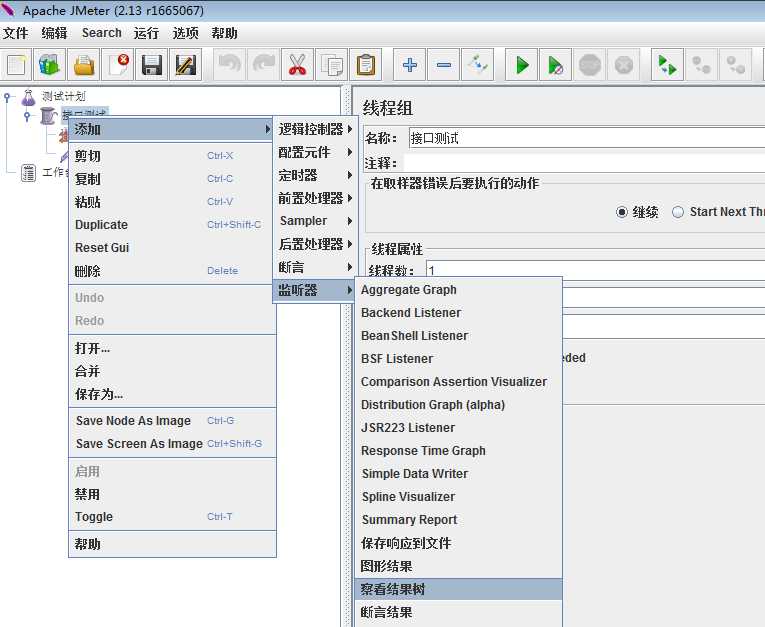Click 删除 in context menu
The width and height of the screenshot is (765, 627).
click(x=172, y=271)
